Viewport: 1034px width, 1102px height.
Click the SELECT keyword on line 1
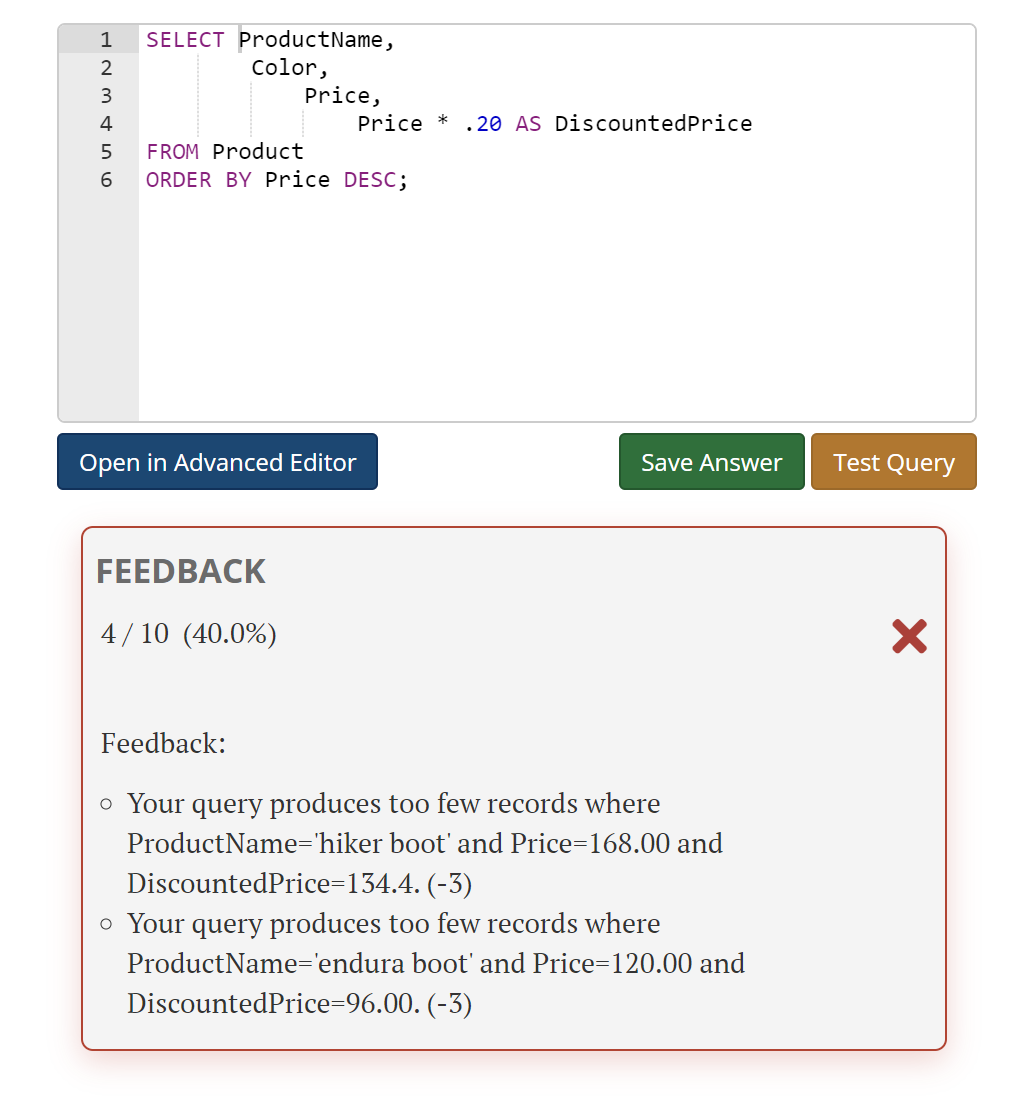(185, 39)
